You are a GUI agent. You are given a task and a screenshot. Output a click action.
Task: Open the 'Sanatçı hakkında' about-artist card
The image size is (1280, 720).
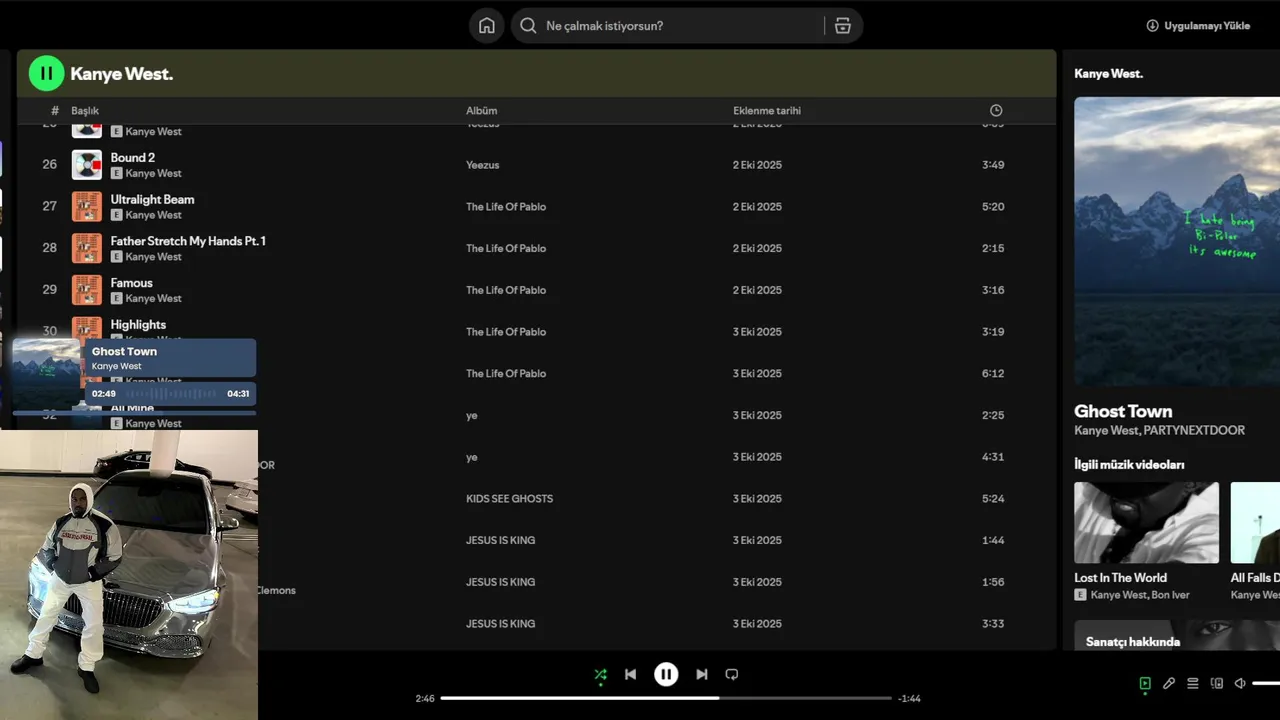pos(1177,635)
